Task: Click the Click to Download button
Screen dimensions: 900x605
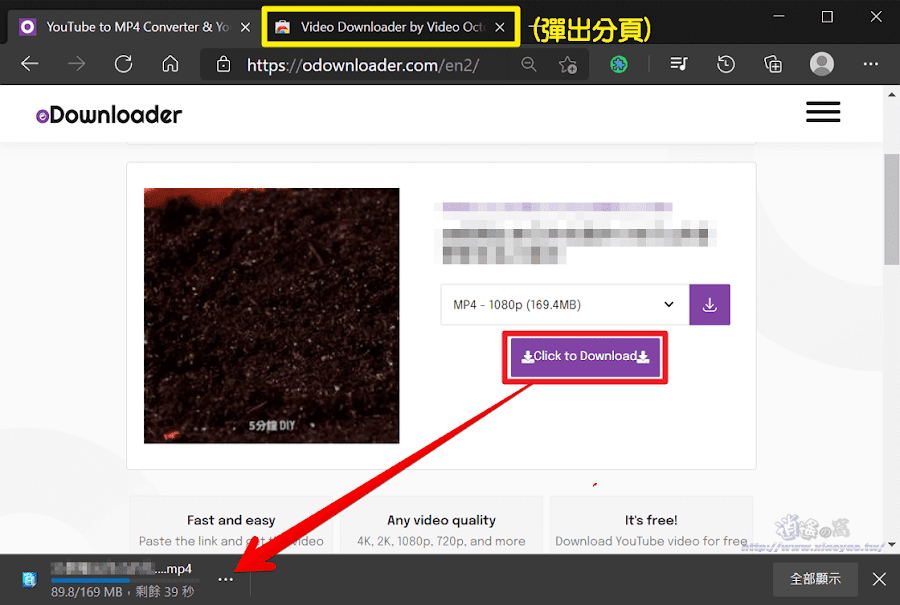Action: click(585, 356)
